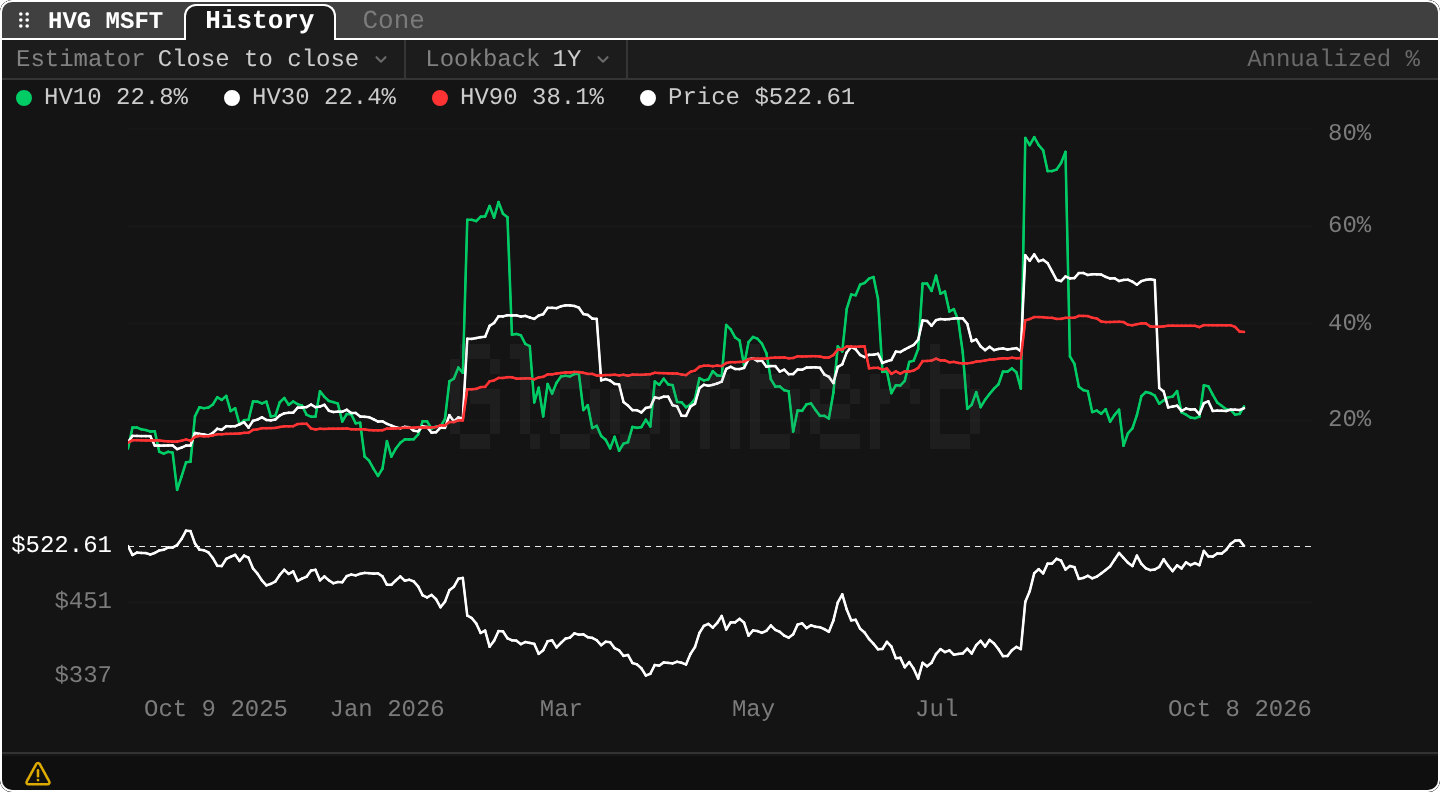Image resolution: width=1440 pixels, height=792 pixels.
Task: Click the HVG MSFT panel title
Action: (x=105, y=21)
